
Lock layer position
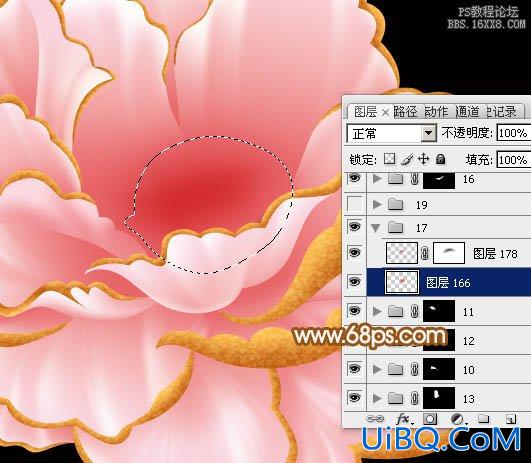[424, 159]
